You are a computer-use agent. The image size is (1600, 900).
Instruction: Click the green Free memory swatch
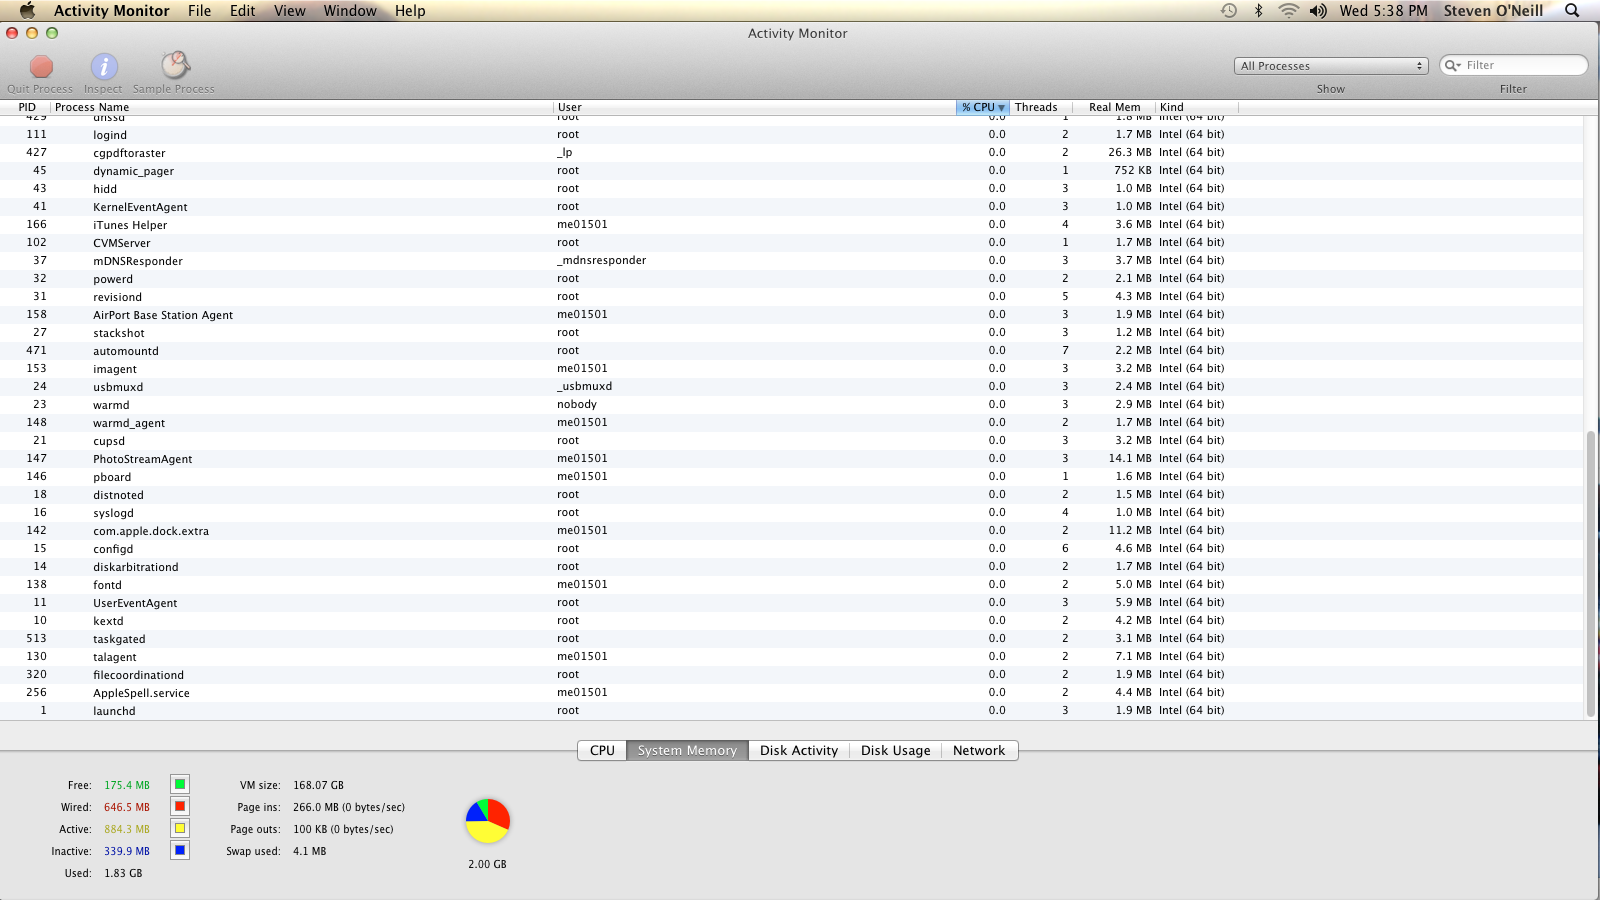(x=180, y=784)
